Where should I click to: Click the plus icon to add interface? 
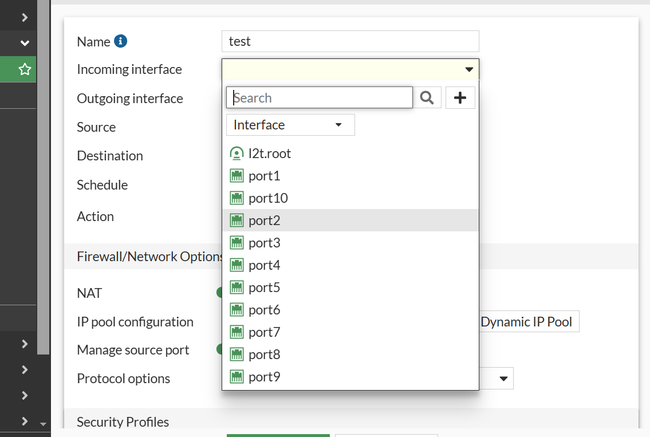[x=460, y=98]
